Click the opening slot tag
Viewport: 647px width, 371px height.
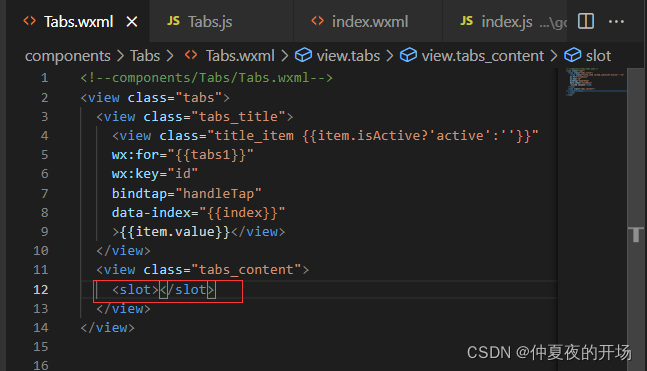coord(135,289)
